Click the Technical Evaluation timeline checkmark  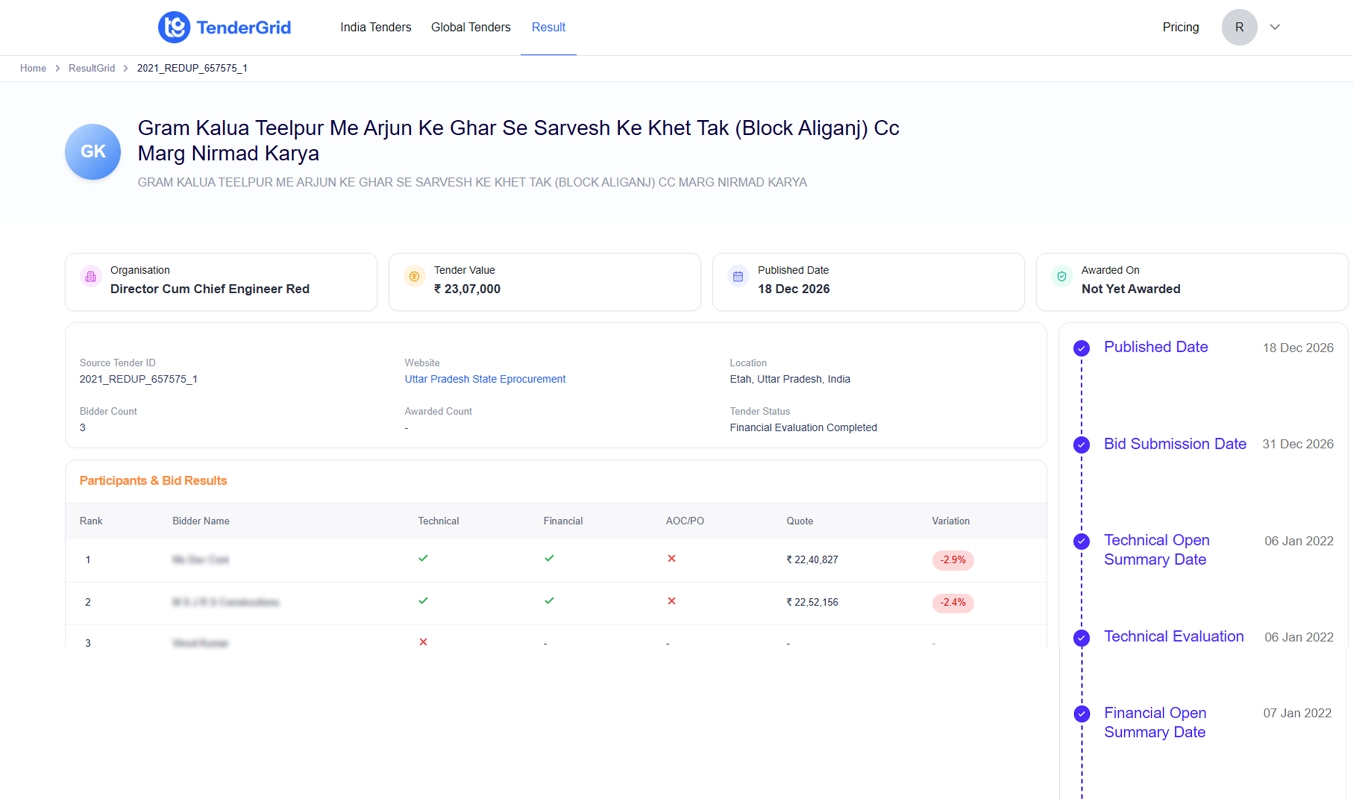coord(1081,638)
